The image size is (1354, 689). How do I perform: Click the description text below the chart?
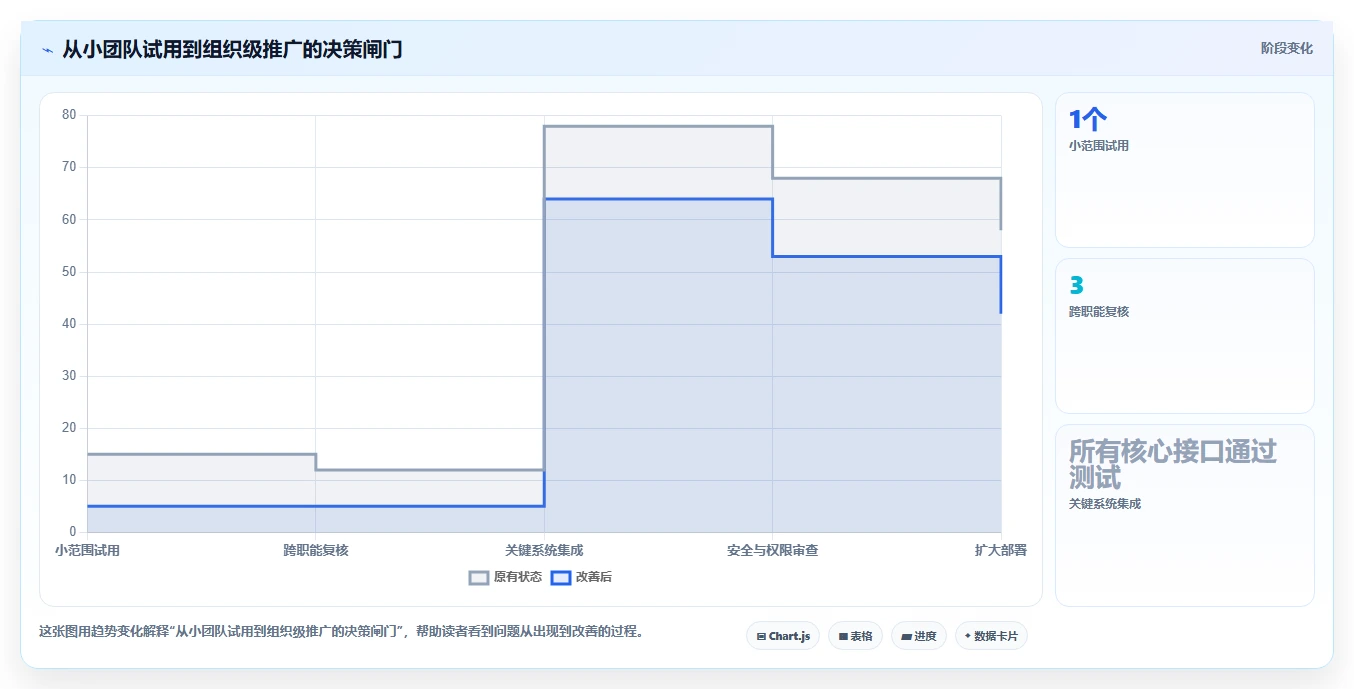[342, 632]
